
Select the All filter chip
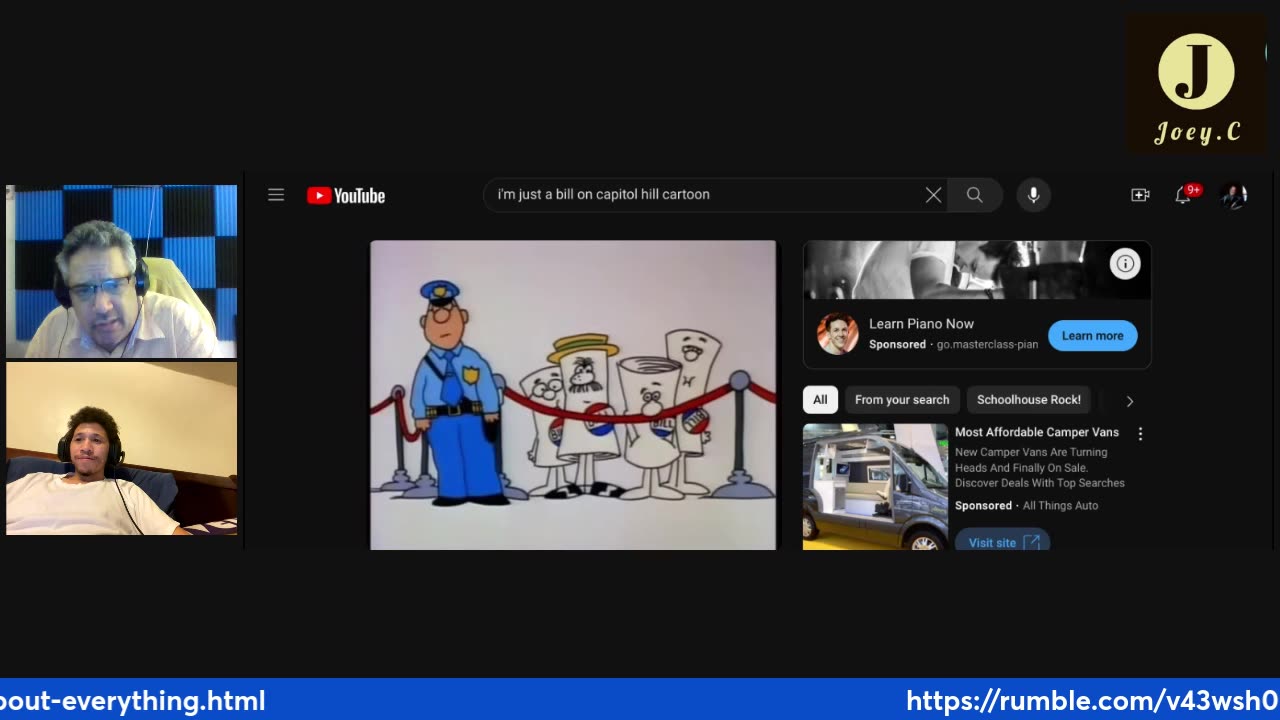click(x=820, y=400)
